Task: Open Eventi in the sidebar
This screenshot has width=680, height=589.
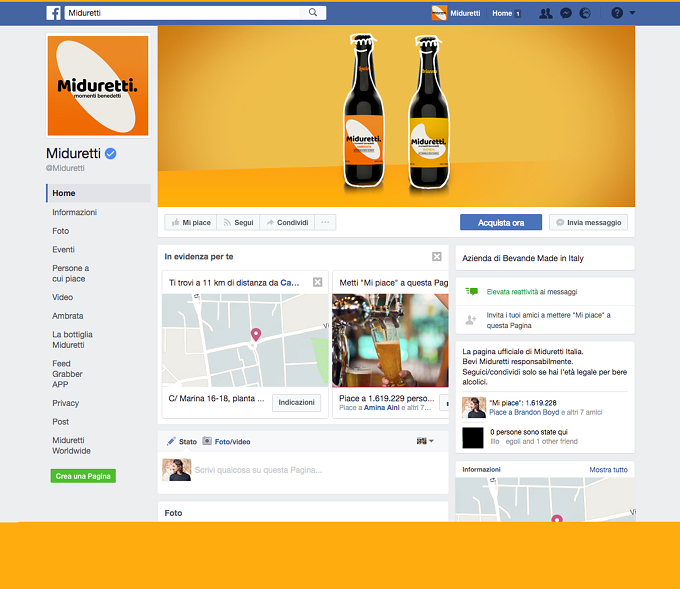Action: coord(63,249)
